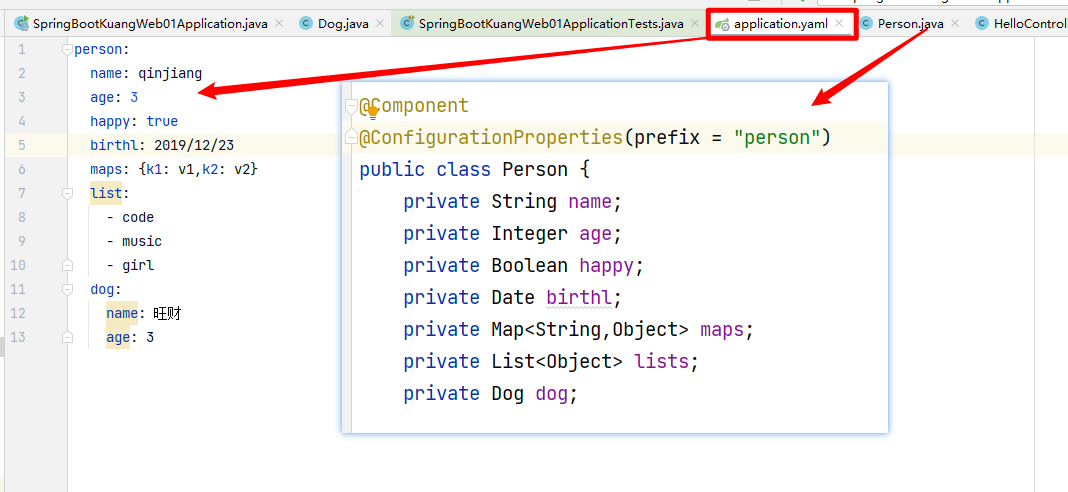Click line number 1 in the gutter
The height and width of the screenshot is (492, 1068).
(x=22, y=49)
